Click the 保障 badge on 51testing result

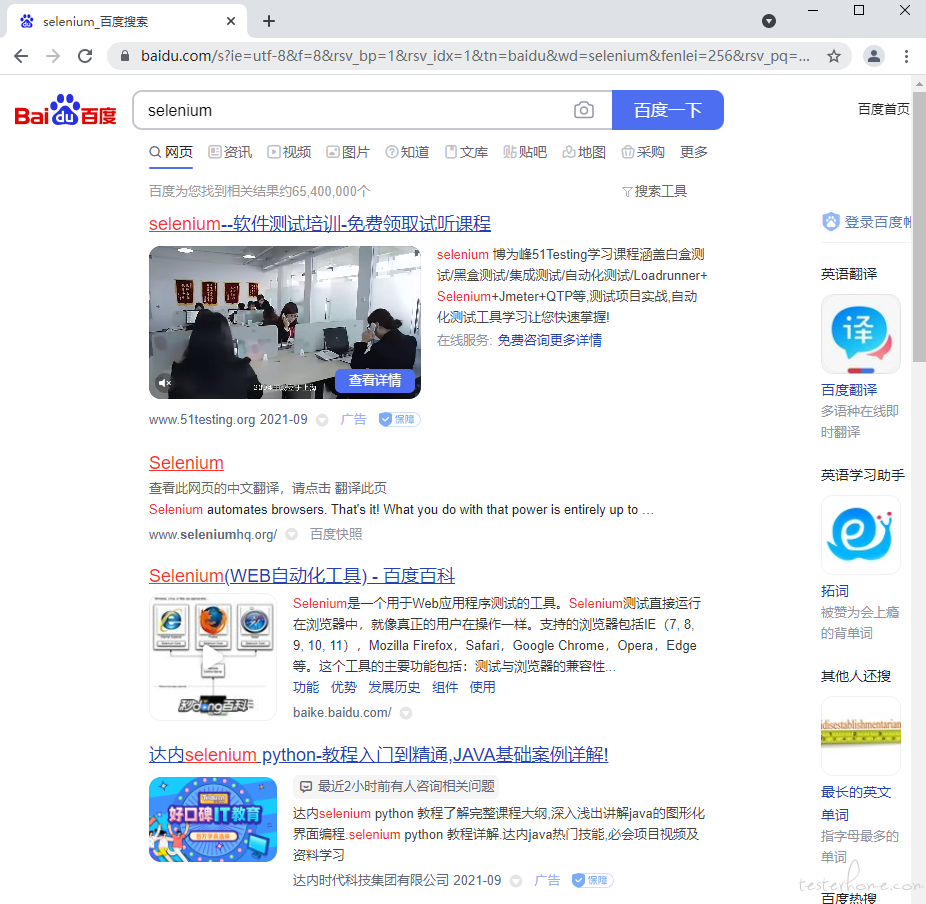click(399, 419)
